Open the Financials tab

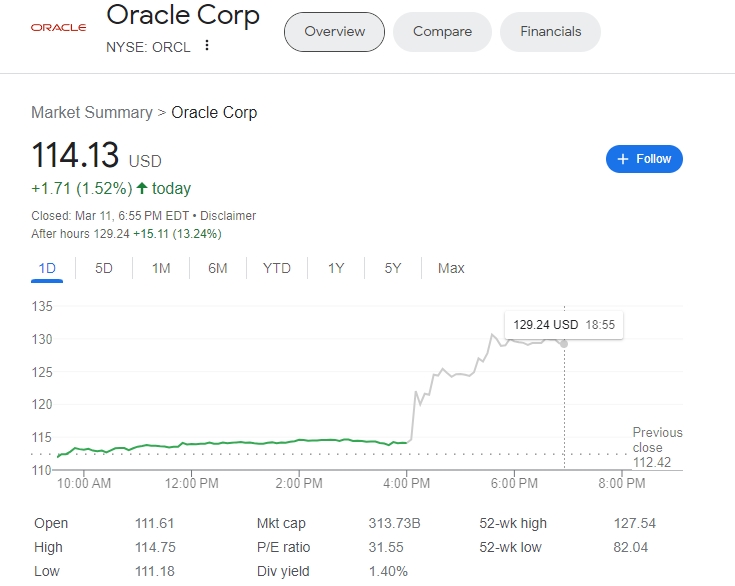(550, 32)
